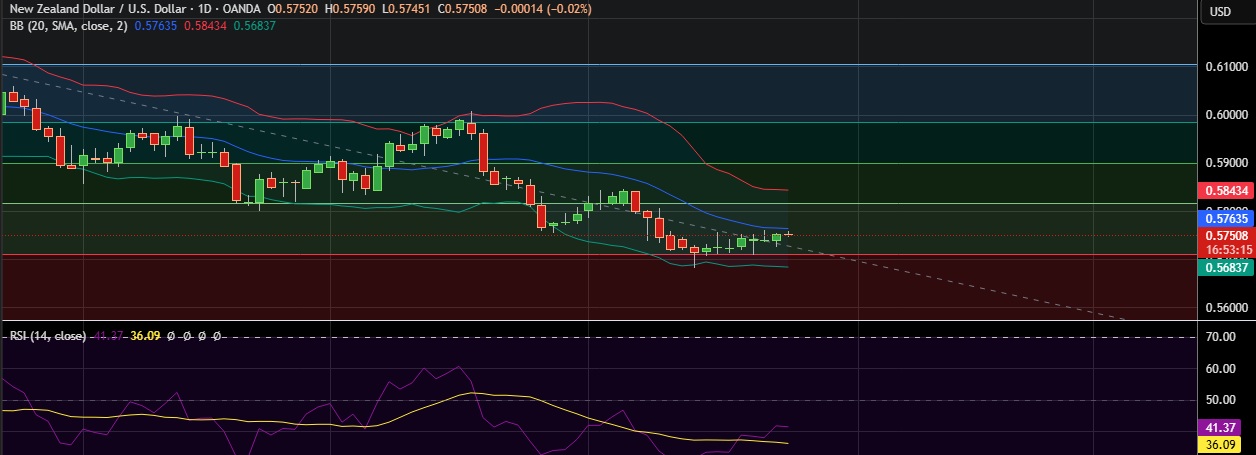Click the blue BB basis value 0.57635 in legend
This screenshot has height=455, width=1256.
click(155, 25)
